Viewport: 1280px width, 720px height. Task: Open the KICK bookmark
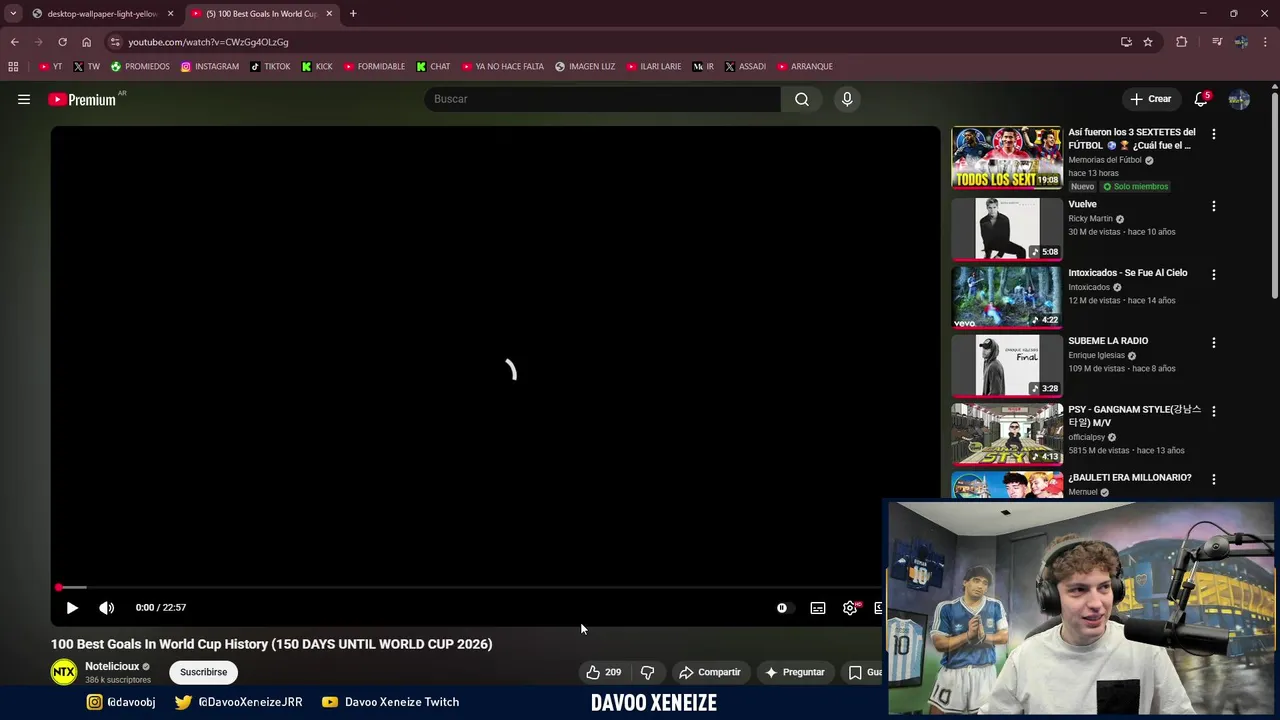click(x=317, y=67)
